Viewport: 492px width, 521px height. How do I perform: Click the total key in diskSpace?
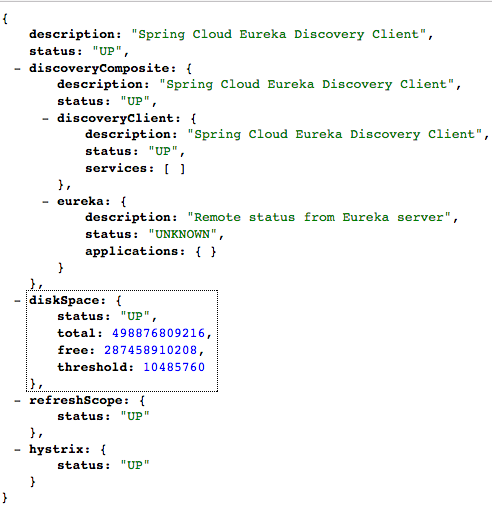(76, 333)
